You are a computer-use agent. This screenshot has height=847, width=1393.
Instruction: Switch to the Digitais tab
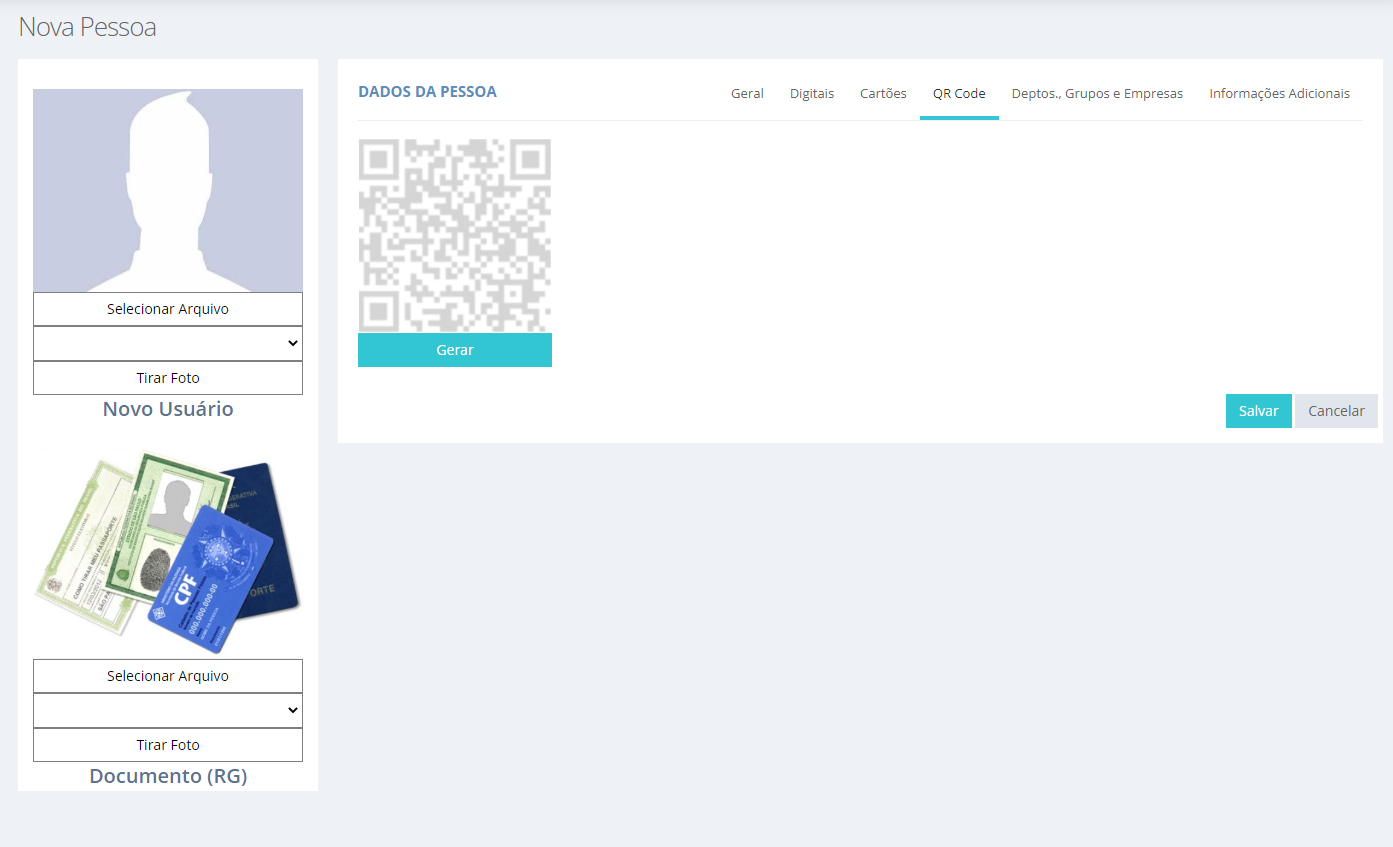click(x=812, y=93)
